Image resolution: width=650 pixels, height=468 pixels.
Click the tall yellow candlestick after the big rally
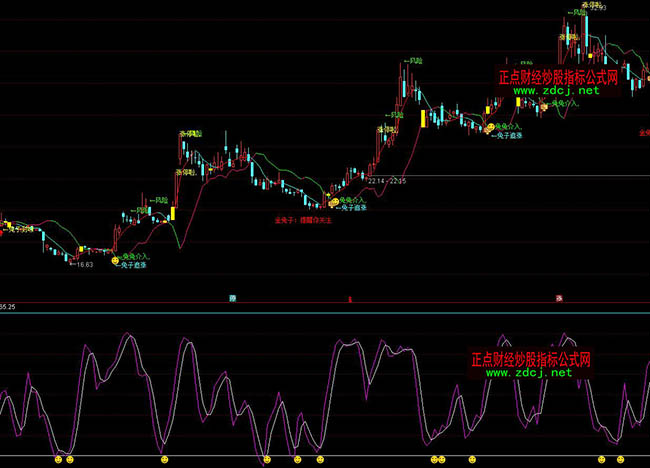click(x=423, y=120)
